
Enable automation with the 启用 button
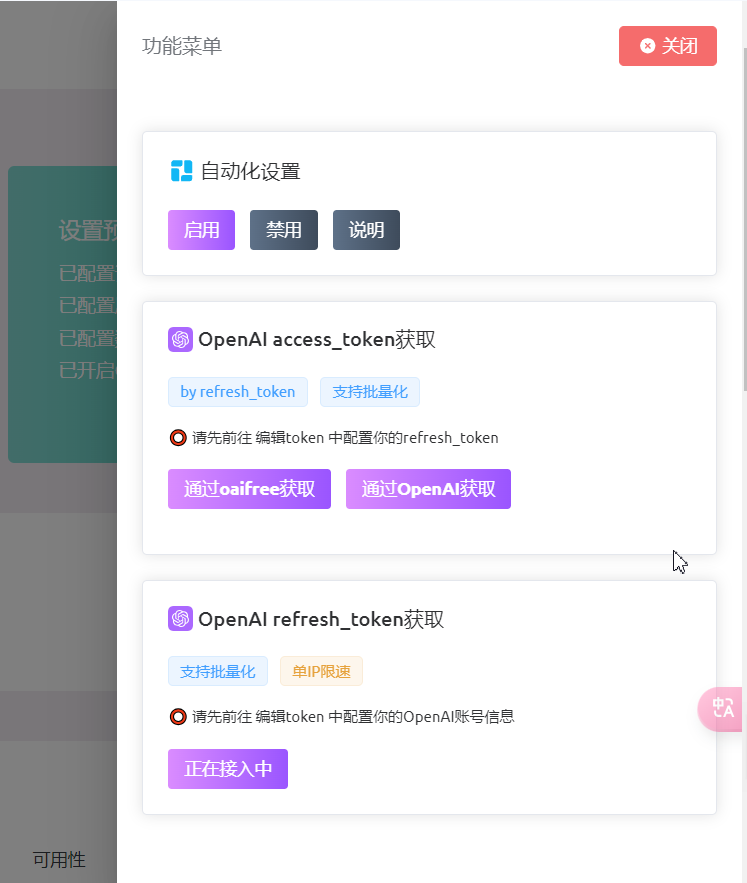[201, 230]
